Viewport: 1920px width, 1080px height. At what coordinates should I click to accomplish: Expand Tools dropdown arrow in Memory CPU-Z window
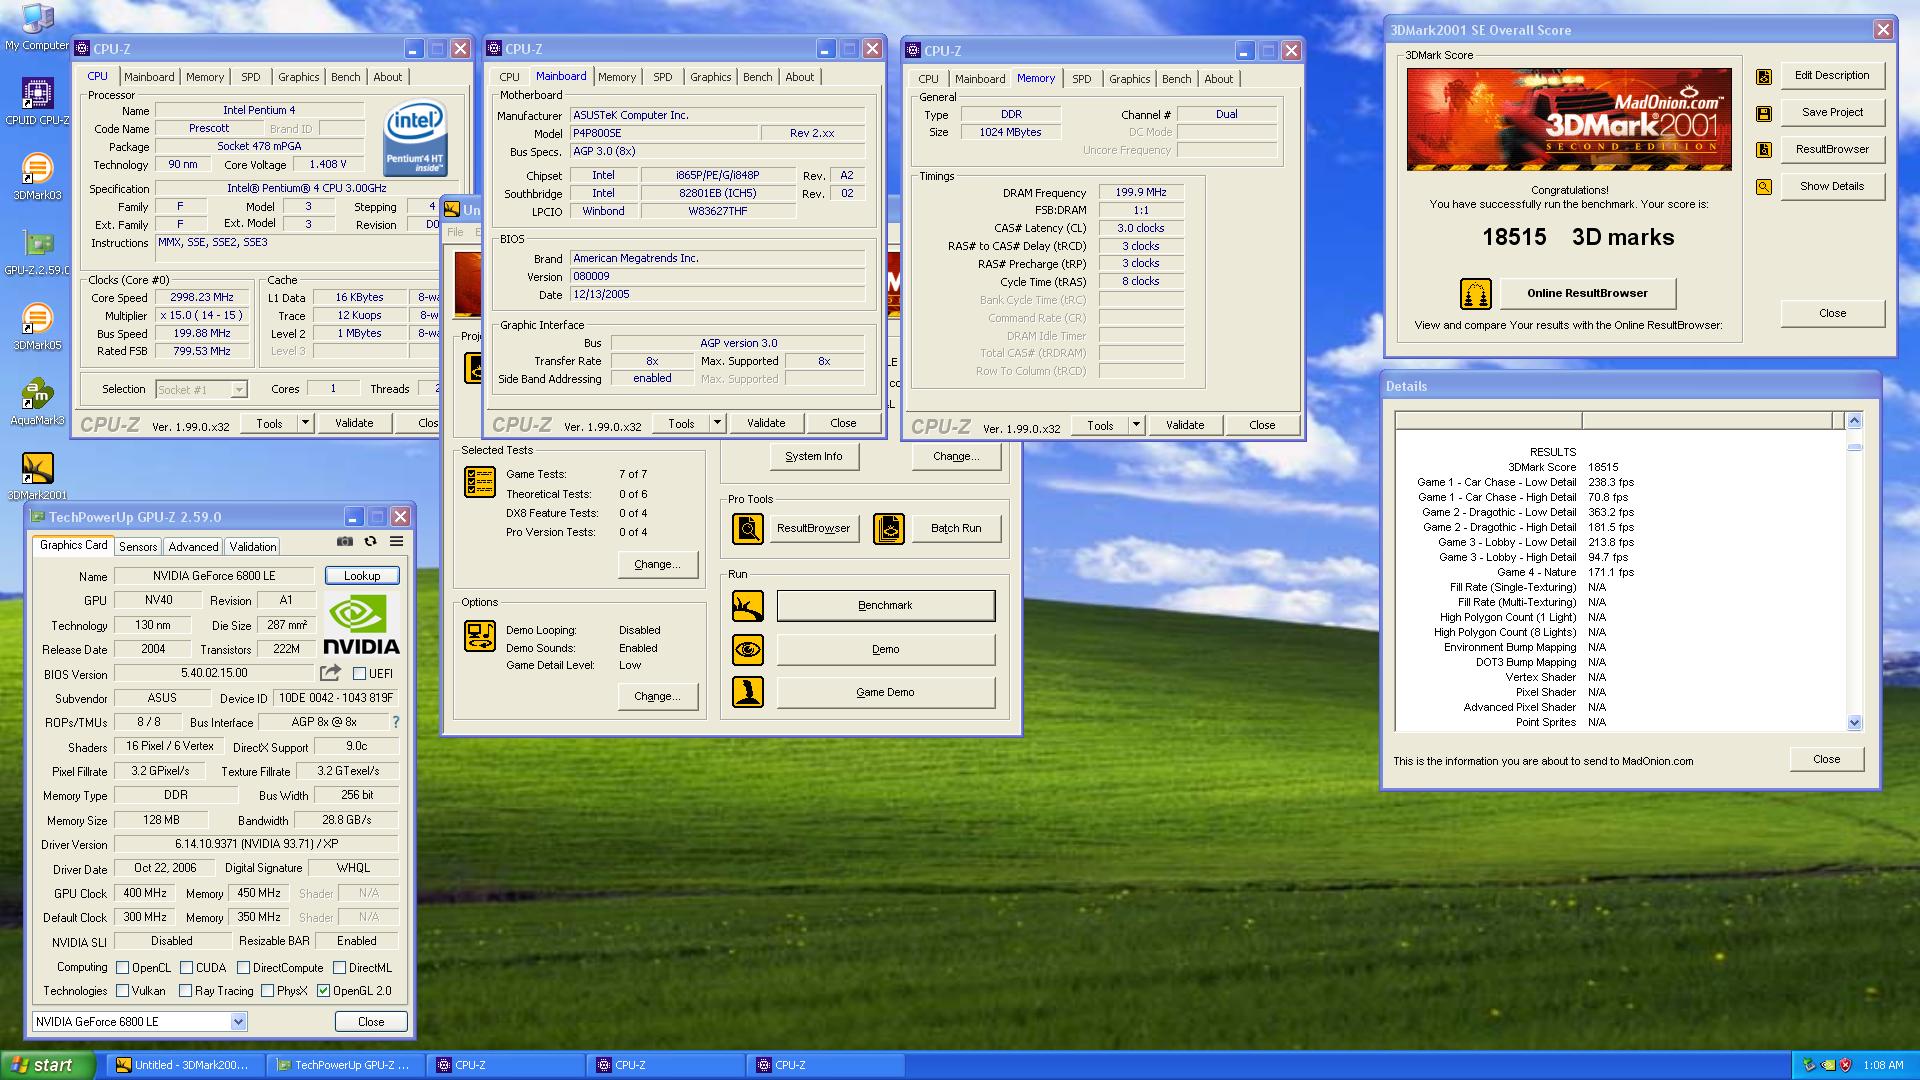point(1136,425)
